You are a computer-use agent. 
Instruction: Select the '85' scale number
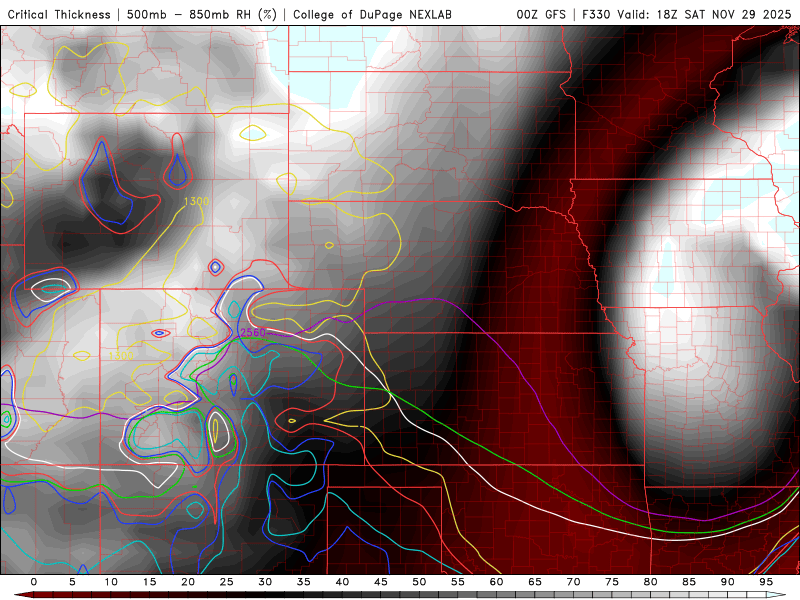(689, 582)
